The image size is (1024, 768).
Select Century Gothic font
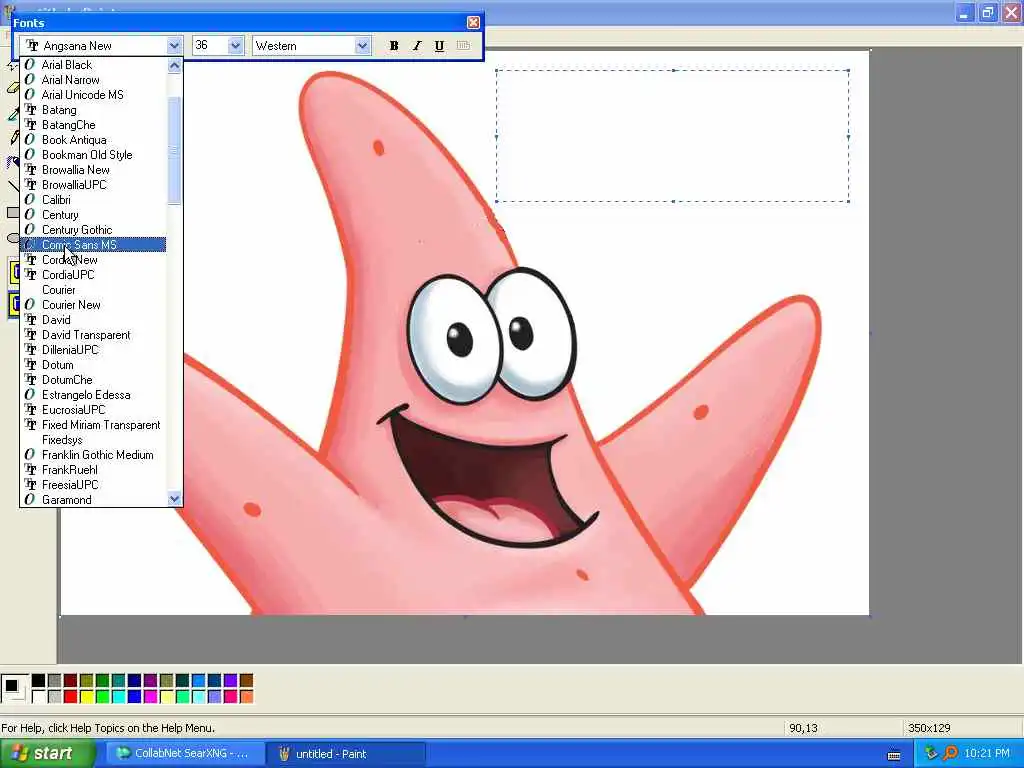[93, 230]
